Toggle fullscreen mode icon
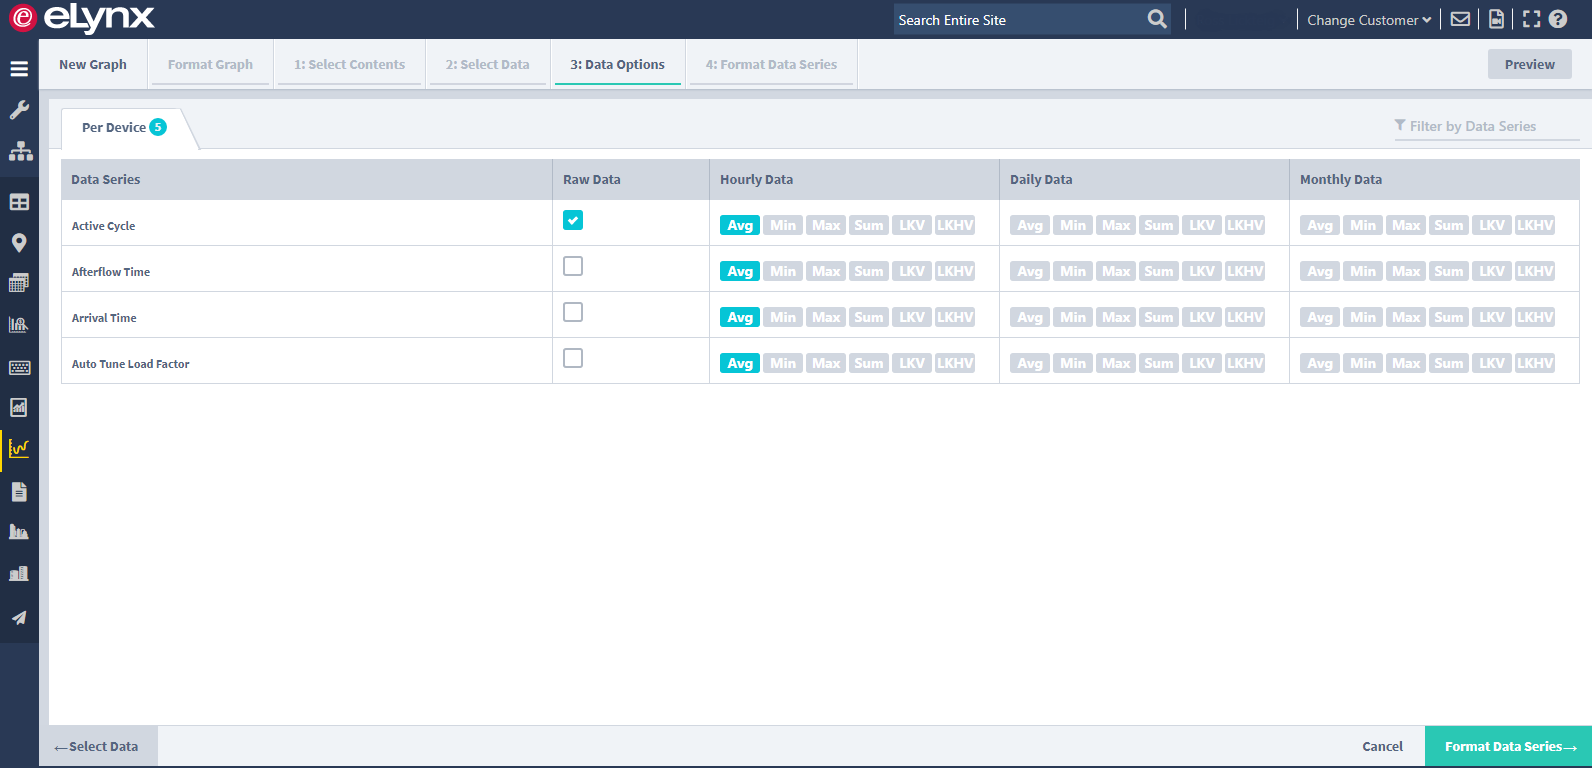The width and height of the screenshot is (1592, 768). 1531,19
